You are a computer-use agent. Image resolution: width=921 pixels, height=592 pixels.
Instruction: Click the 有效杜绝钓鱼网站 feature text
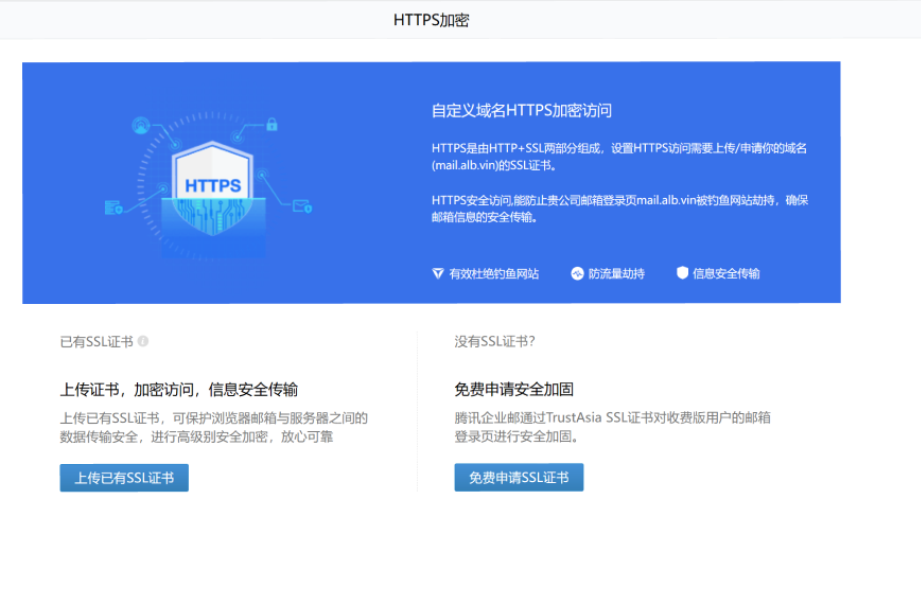pyautogui.click(x=494, y=273)
